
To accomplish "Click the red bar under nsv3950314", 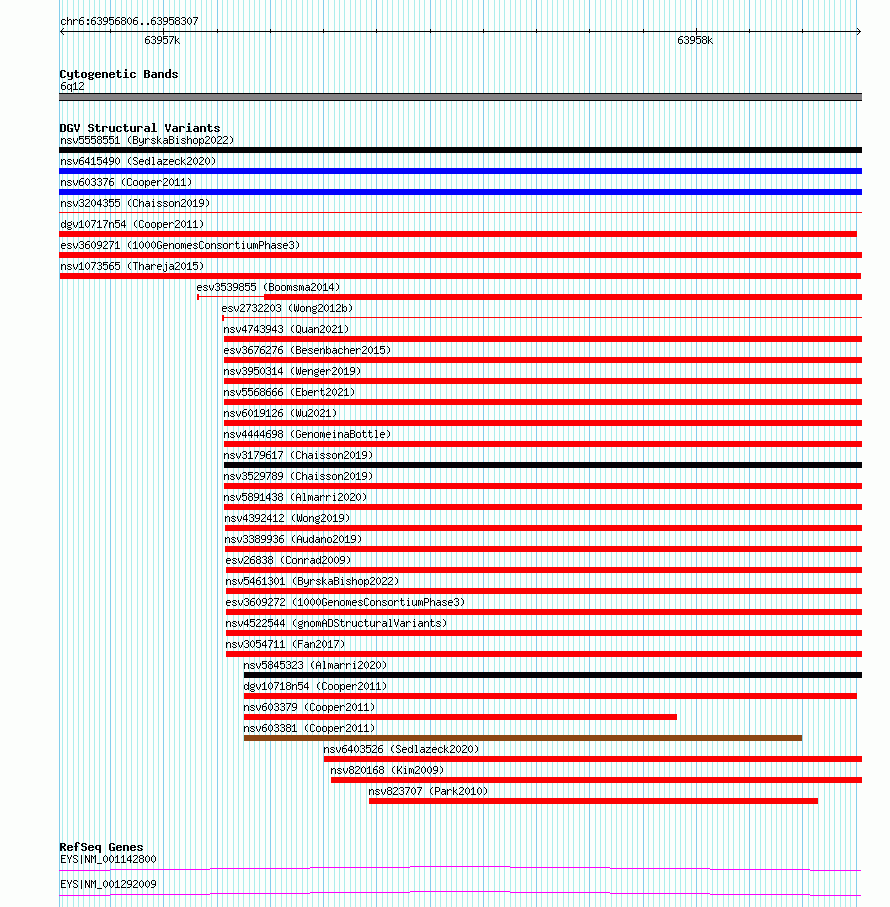I will pos(543,381).
